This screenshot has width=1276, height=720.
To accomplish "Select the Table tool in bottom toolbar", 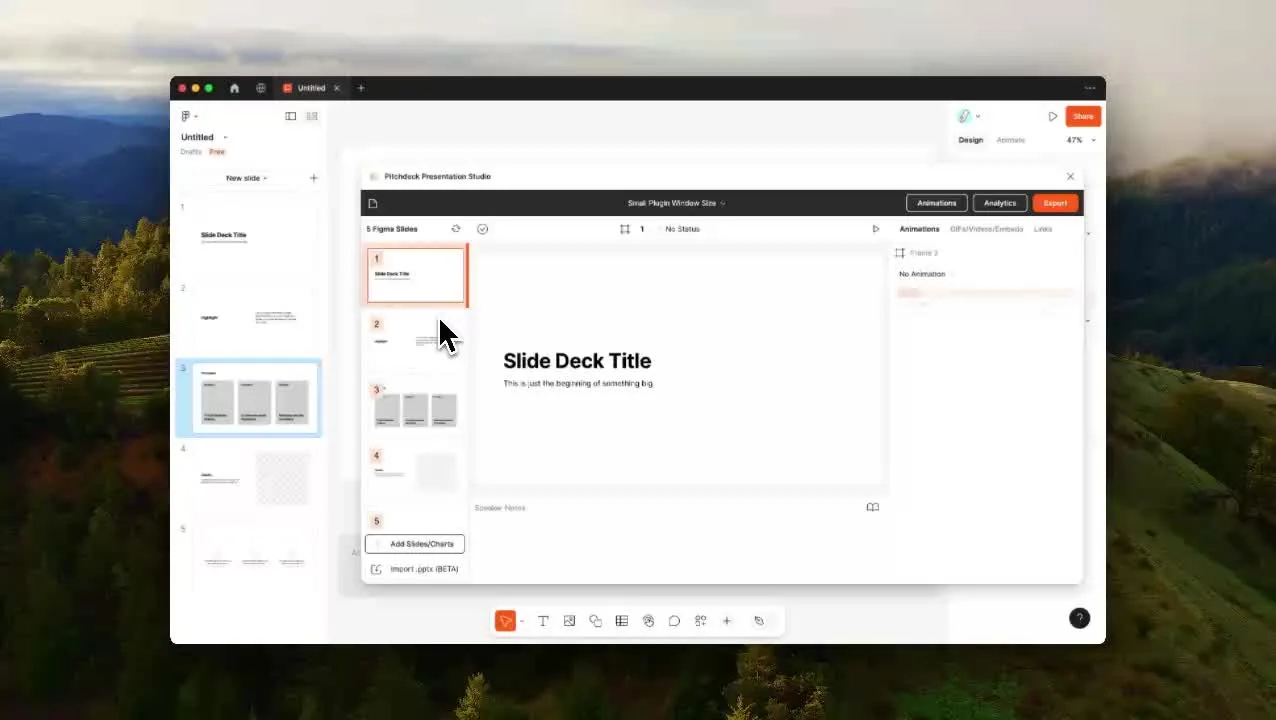I will (622, 621).
